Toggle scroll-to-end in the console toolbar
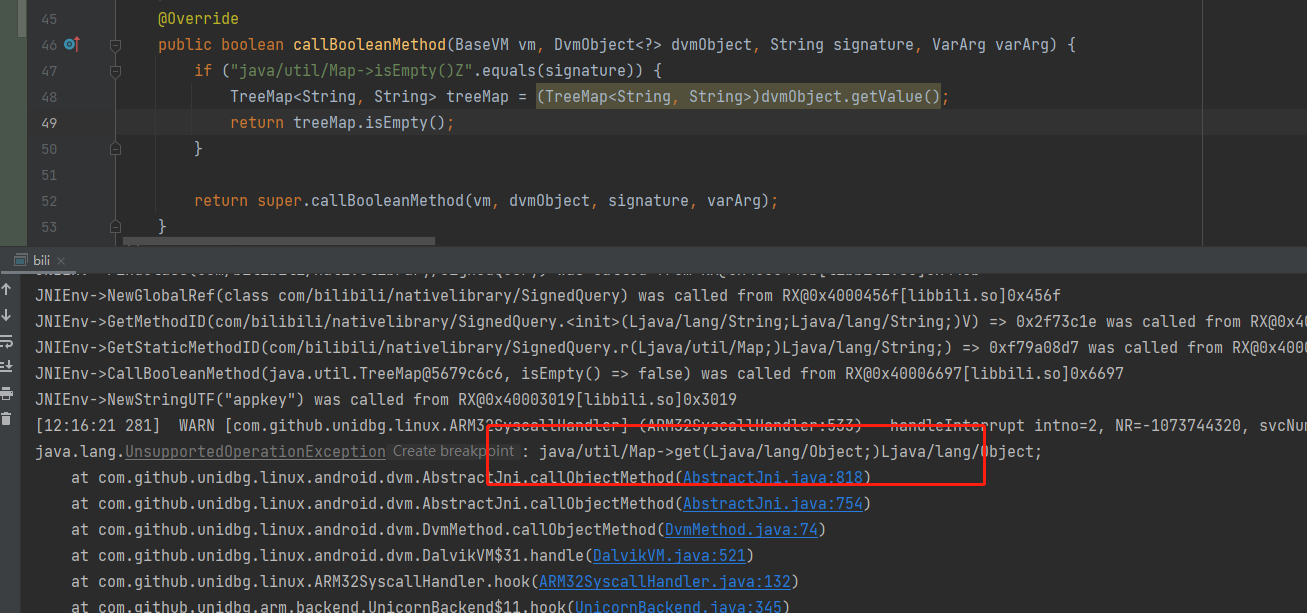The width and height of the screenshot is (1307, 613). pyautogui.click(x=7, y=364)
